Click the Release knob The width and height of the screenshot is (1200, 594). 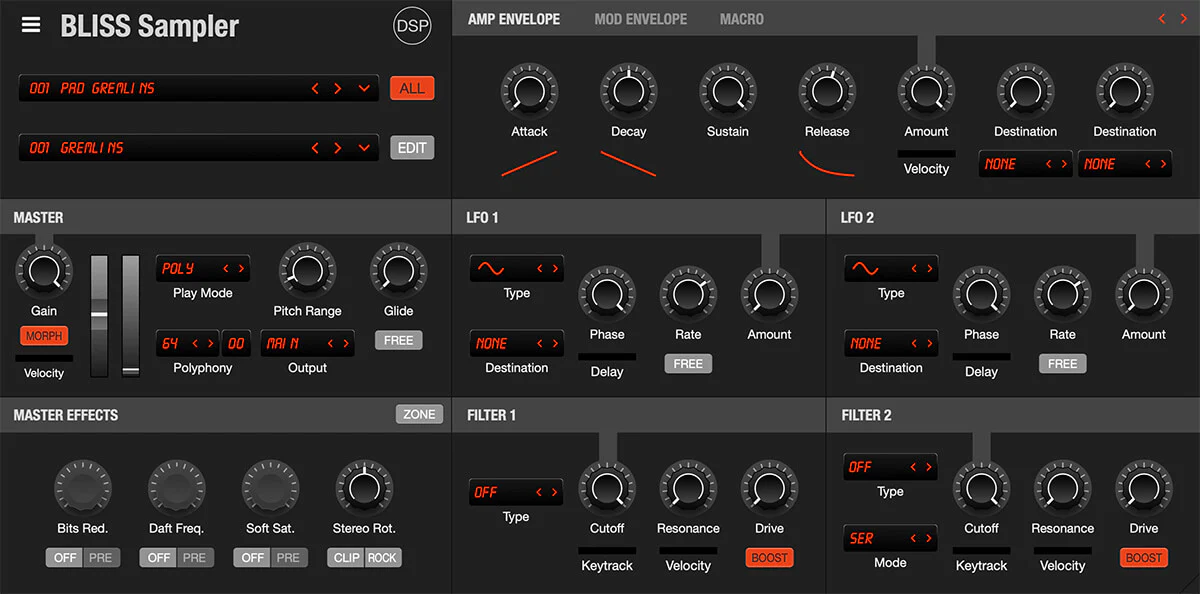(x=827, y=91)
